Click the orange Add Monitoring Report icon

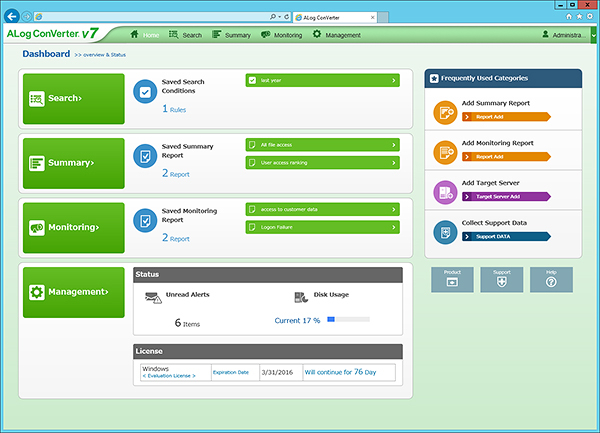[x=445, y=152]
